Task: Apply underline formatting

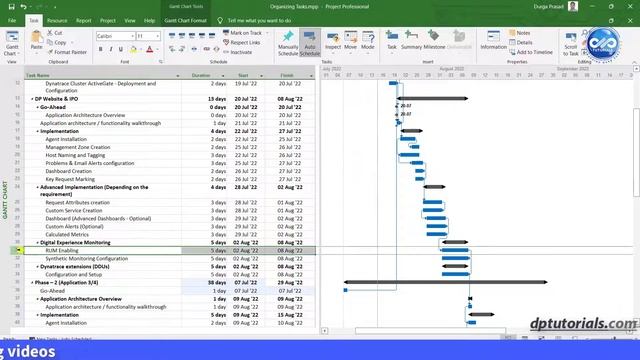Action: pyautogui.click(x=121, y=49)
